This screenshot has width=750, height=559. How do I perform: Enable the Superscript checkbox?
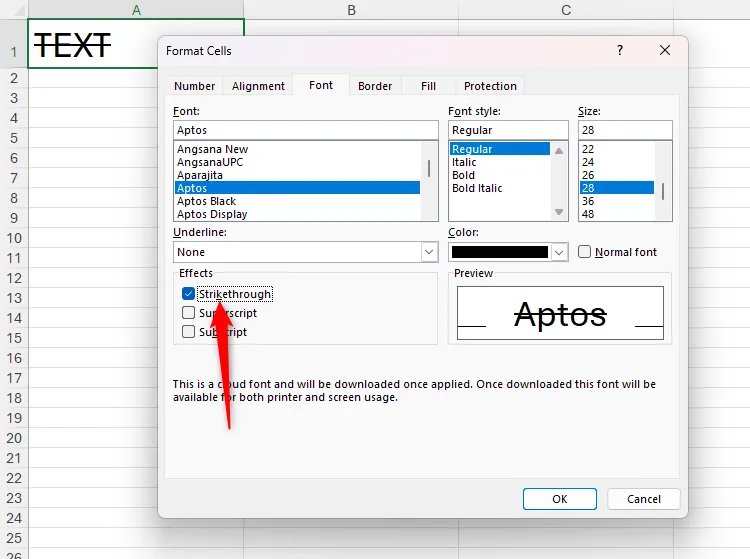pos(189,313)
